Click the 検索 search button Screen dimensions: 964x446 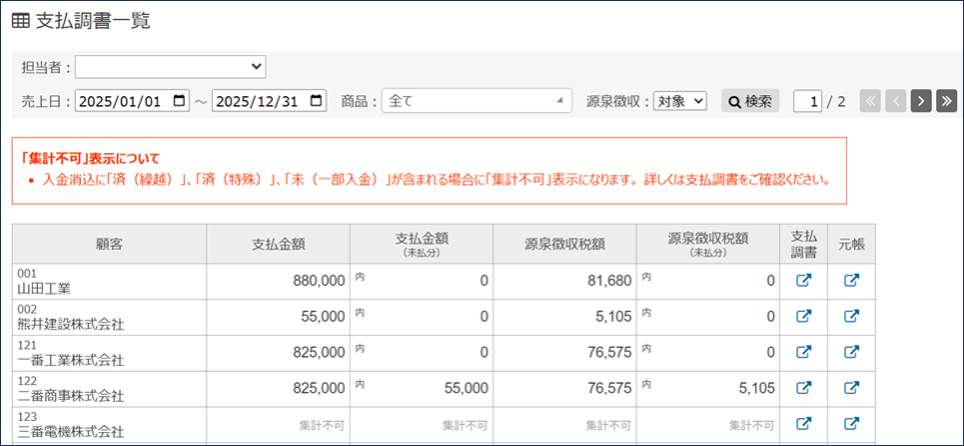(x=750, y=101)
